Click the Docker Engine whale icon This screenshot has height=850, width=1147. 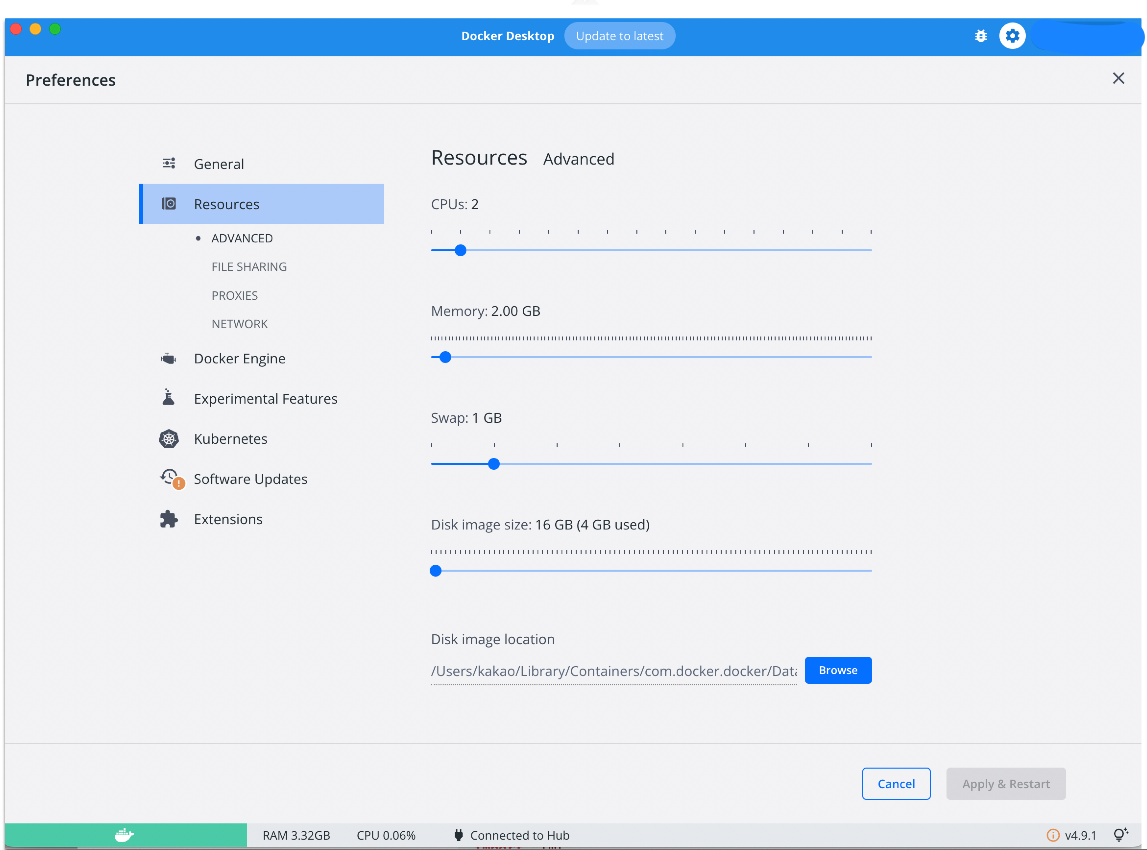(x=169, y=358)
